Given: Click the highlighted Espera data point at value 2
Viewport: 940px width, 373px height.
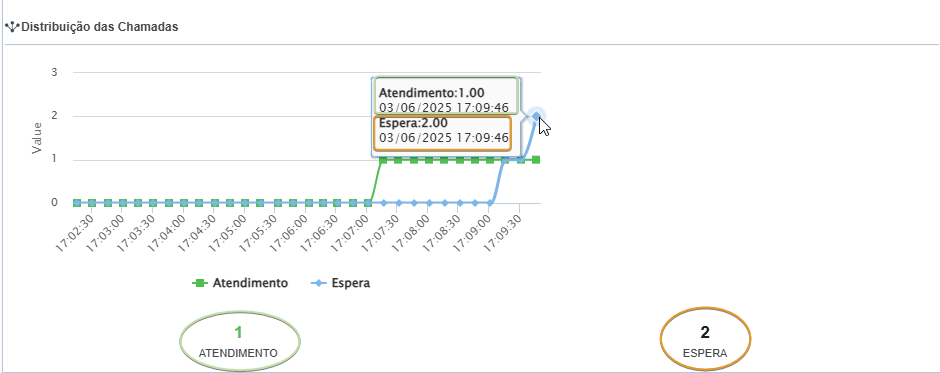Looking at the screenshot, I should click(x=537, y=116).
